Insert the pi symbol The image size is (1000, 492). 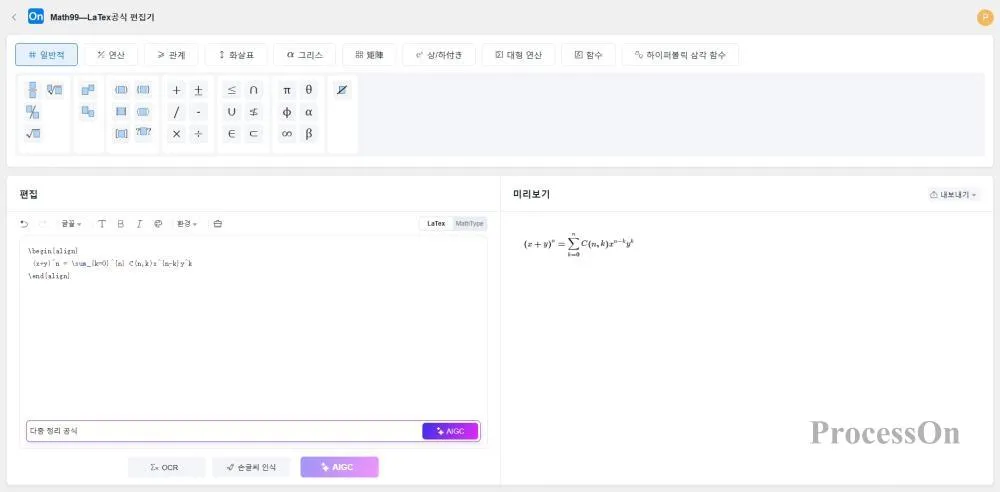(287, 90)
